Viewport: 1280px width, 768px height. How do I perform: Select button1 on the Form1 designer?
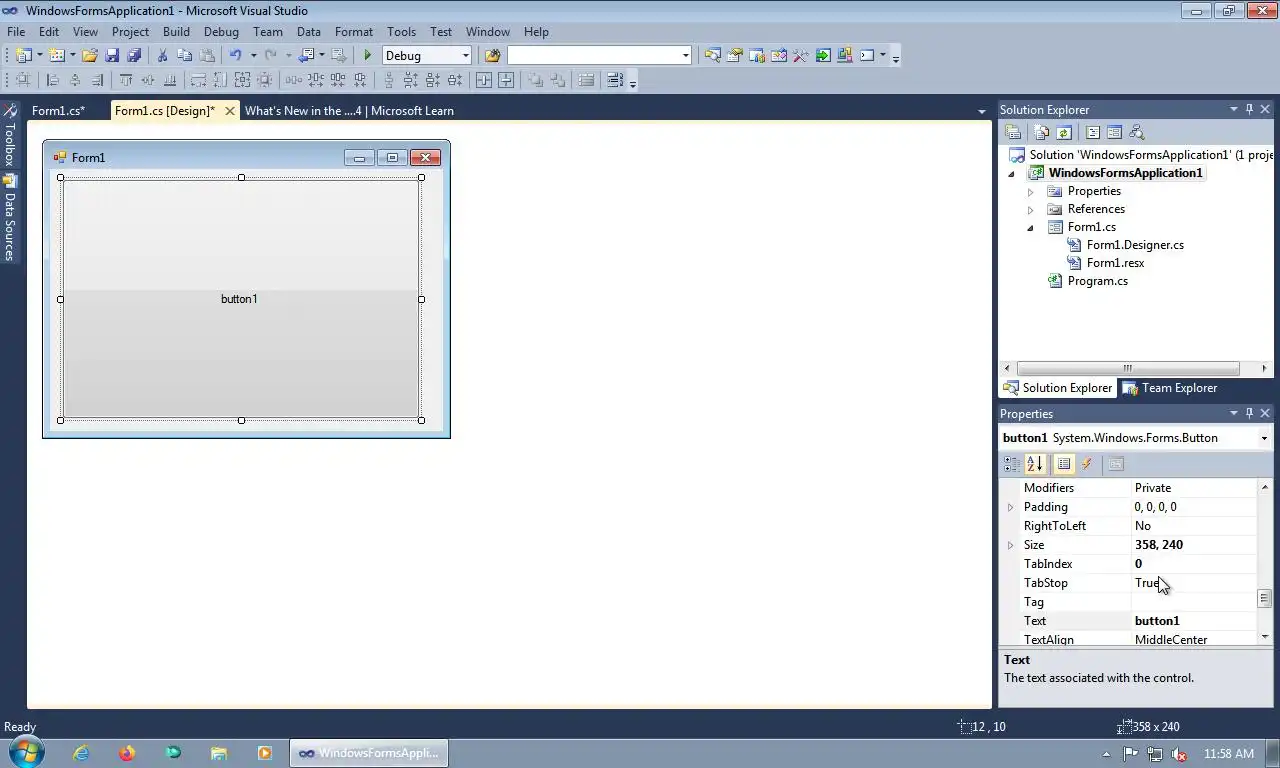(241, 299)
